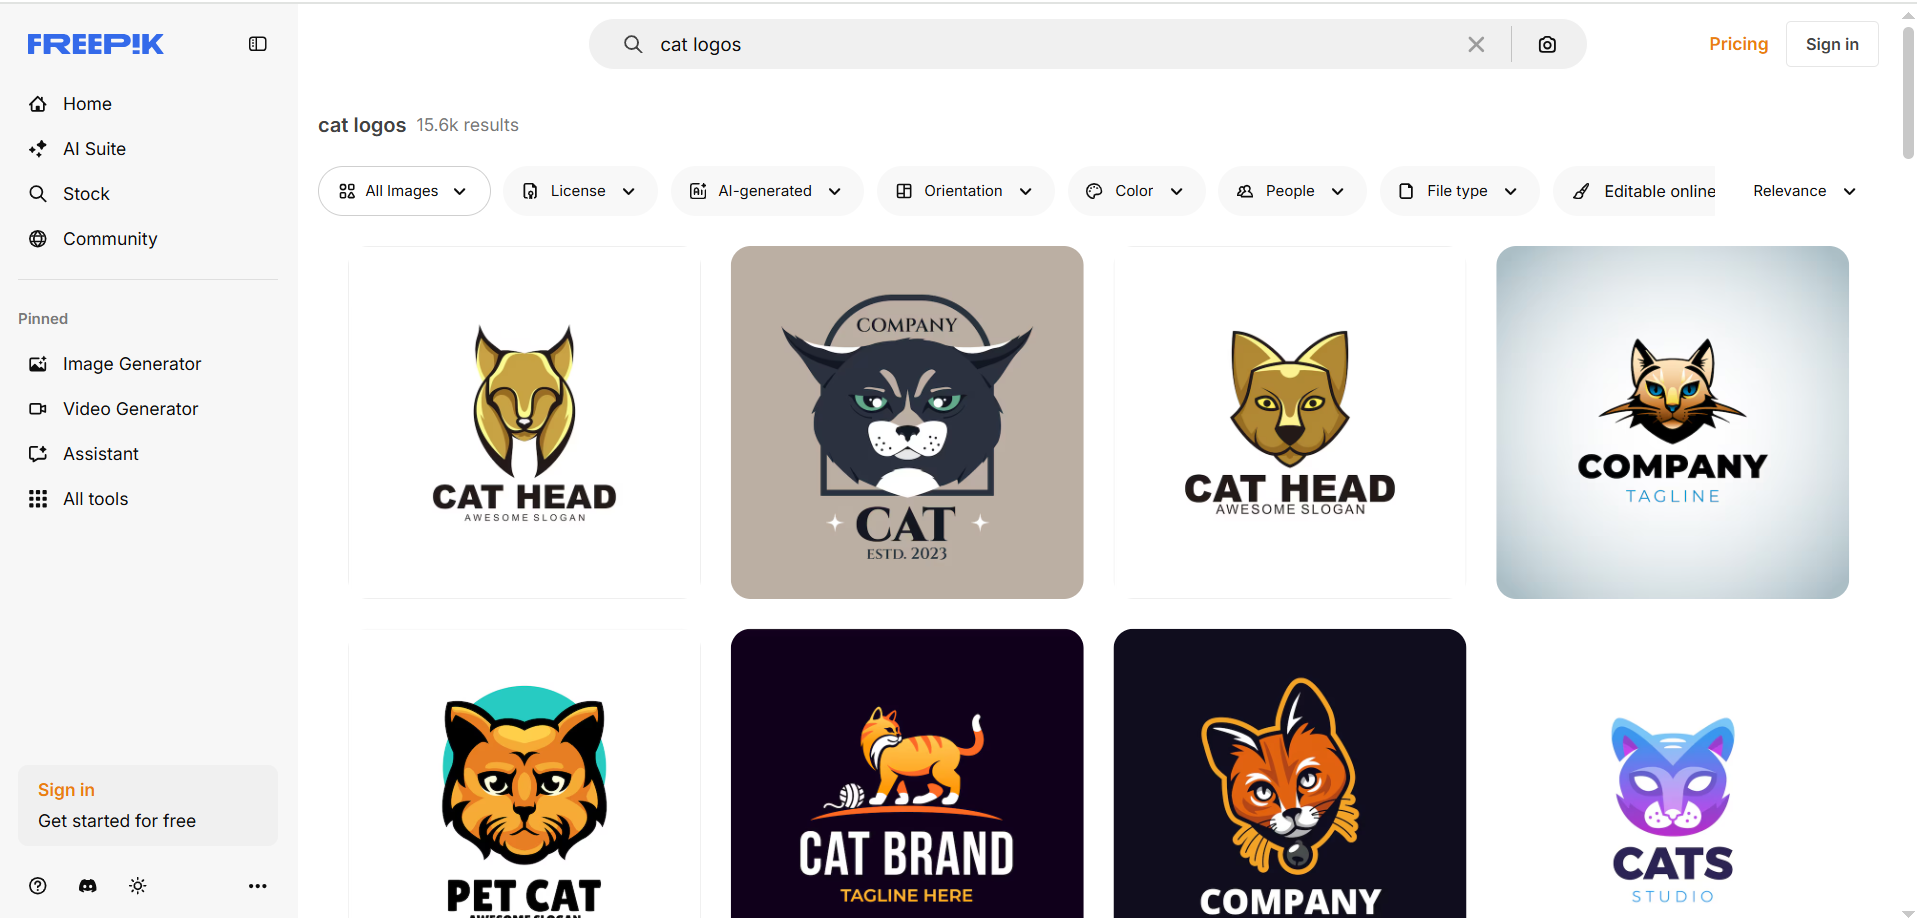Expand the License filter dropdown
The height and width of the screenshot is (918, 1917).
[x=579, y=190]
